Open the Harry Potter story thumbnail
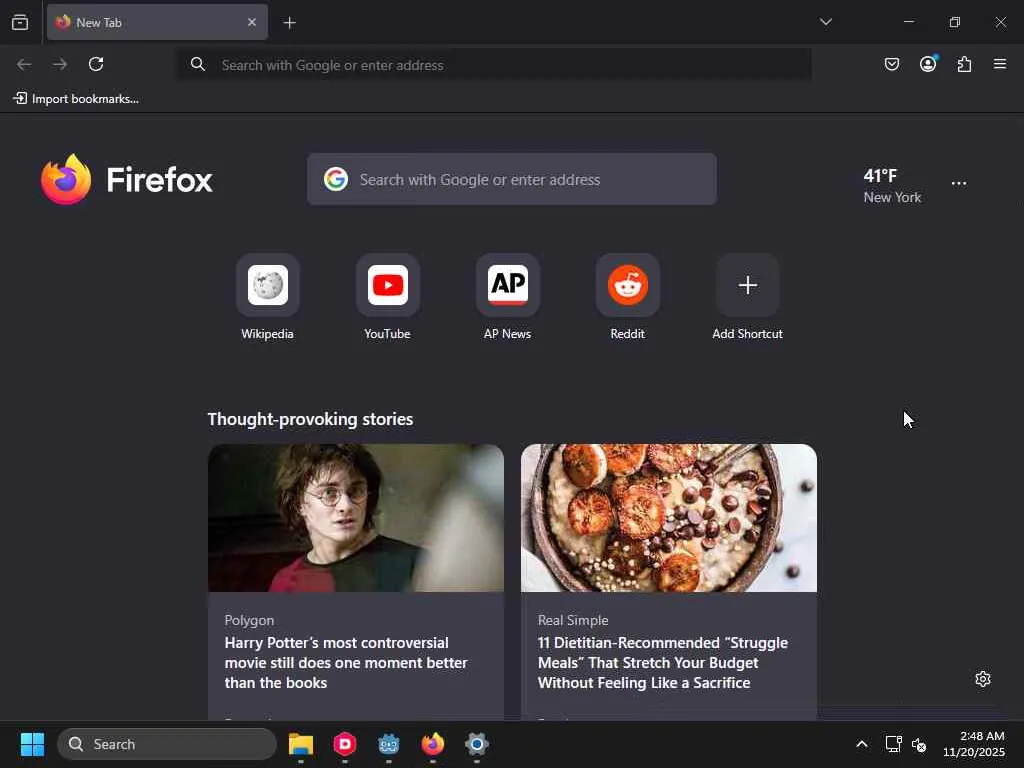 pyautogui.click(x=356, y=518)
